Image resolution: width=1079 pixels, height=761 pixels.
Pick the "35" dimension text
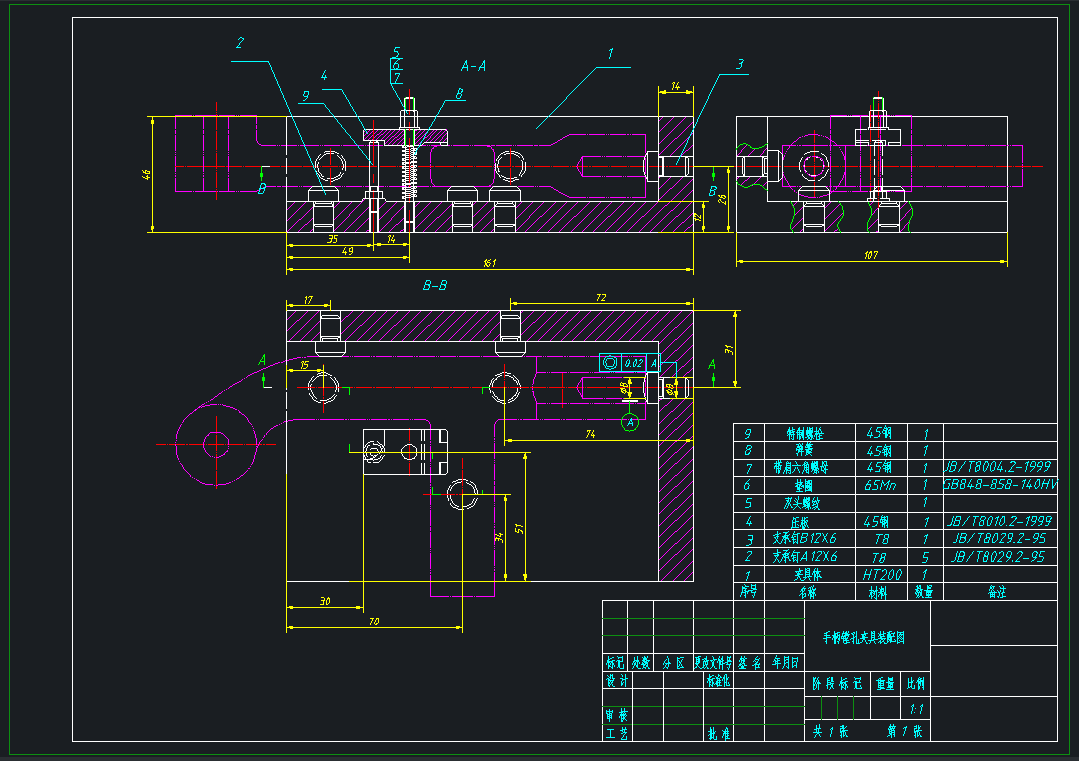(332, 239)
